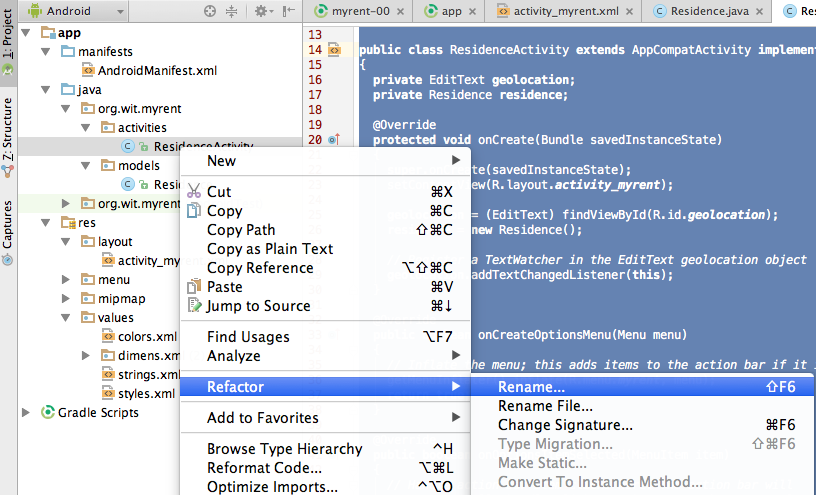Select Rename... in the Refactor submenu
The width and height of the screenshot is (816, 495).
pyautogui.click(x=531, y=387)
